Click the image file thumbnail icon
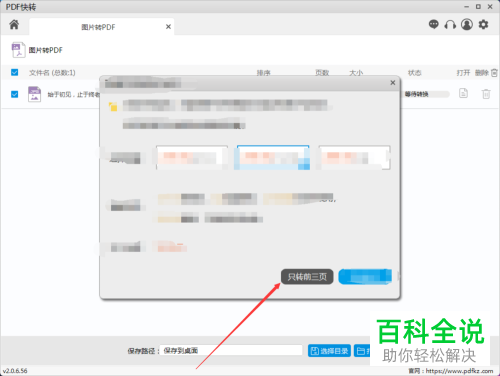The height and width of the screenshot is (376, 500). (x=34, y=94)
